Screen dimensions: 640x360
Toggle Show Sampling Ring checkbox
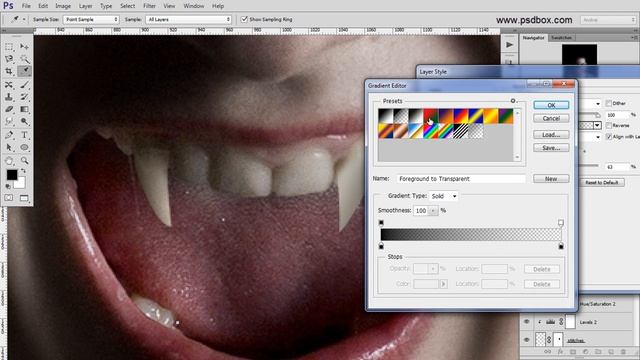tap(244, 19)
